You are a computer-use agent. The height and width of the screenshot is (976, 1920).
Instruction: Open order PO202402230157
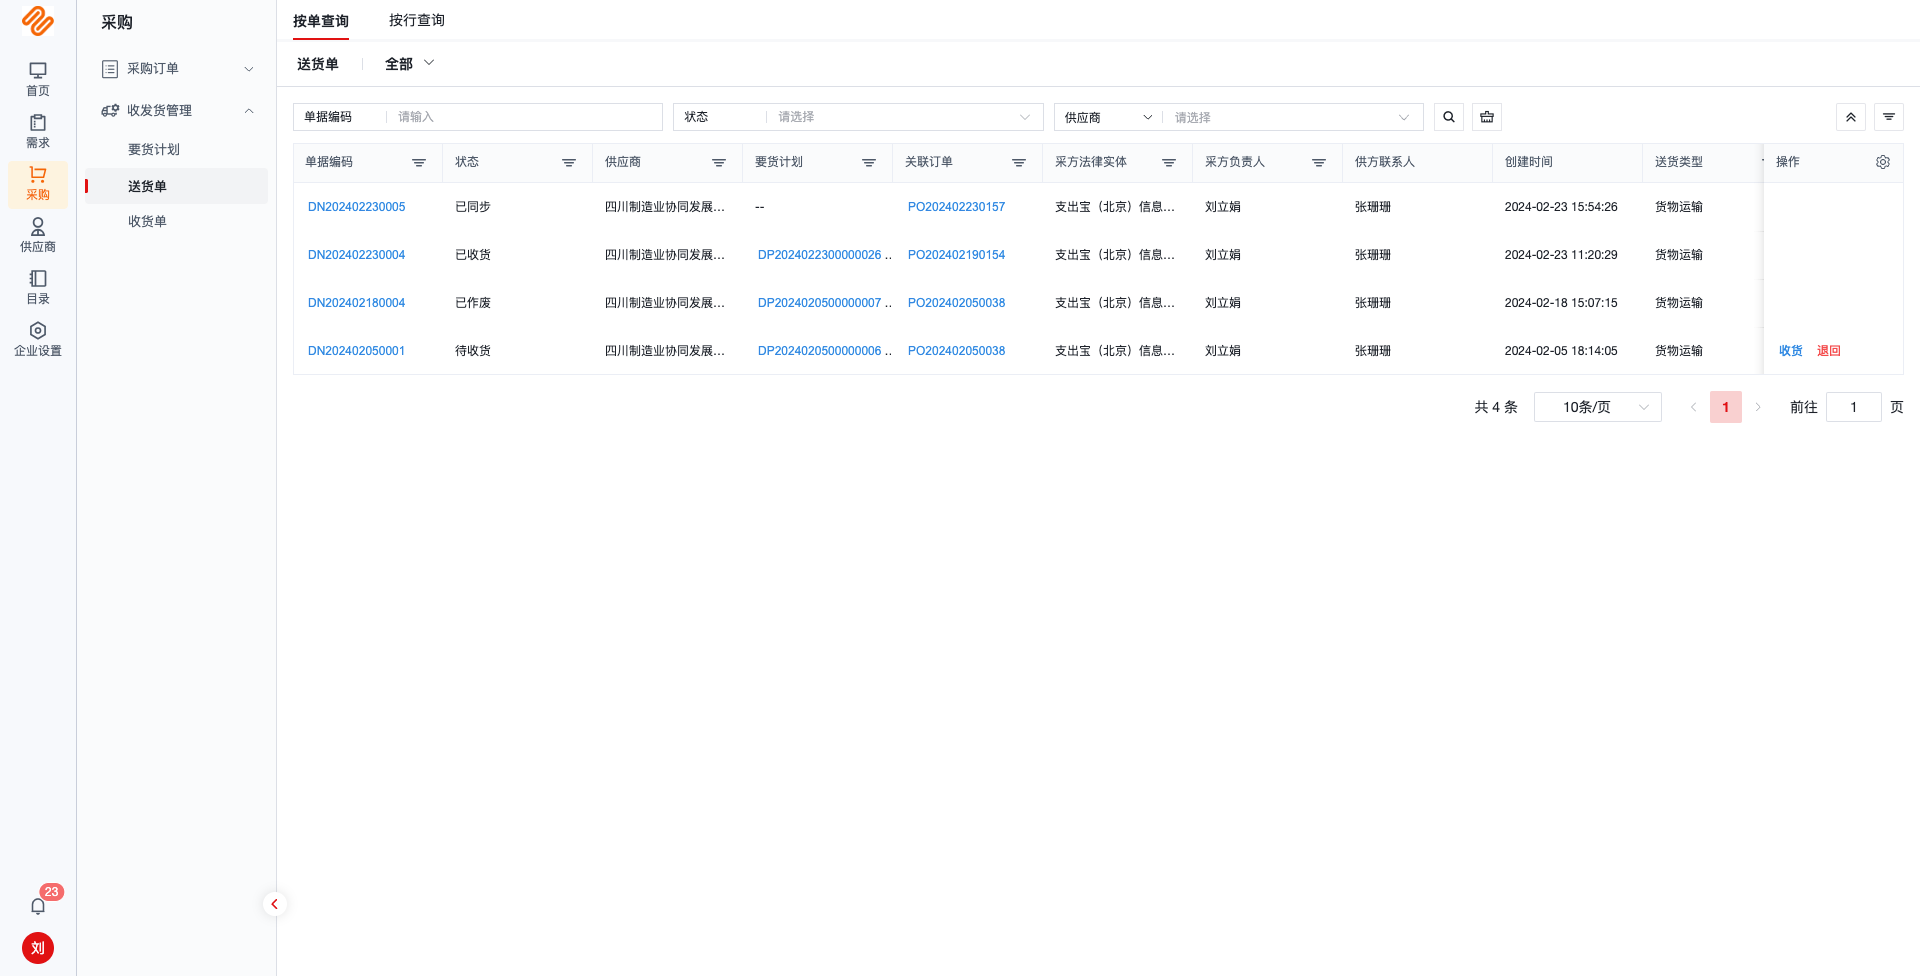click(956, 207)
